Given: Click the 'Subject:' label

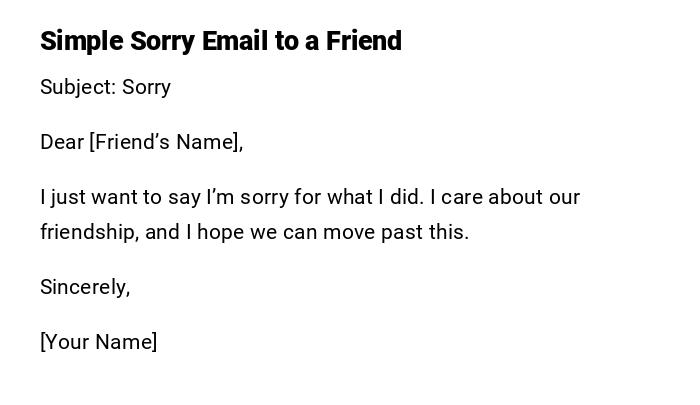Looking at the screenshot, I should [x=78, y=87].
